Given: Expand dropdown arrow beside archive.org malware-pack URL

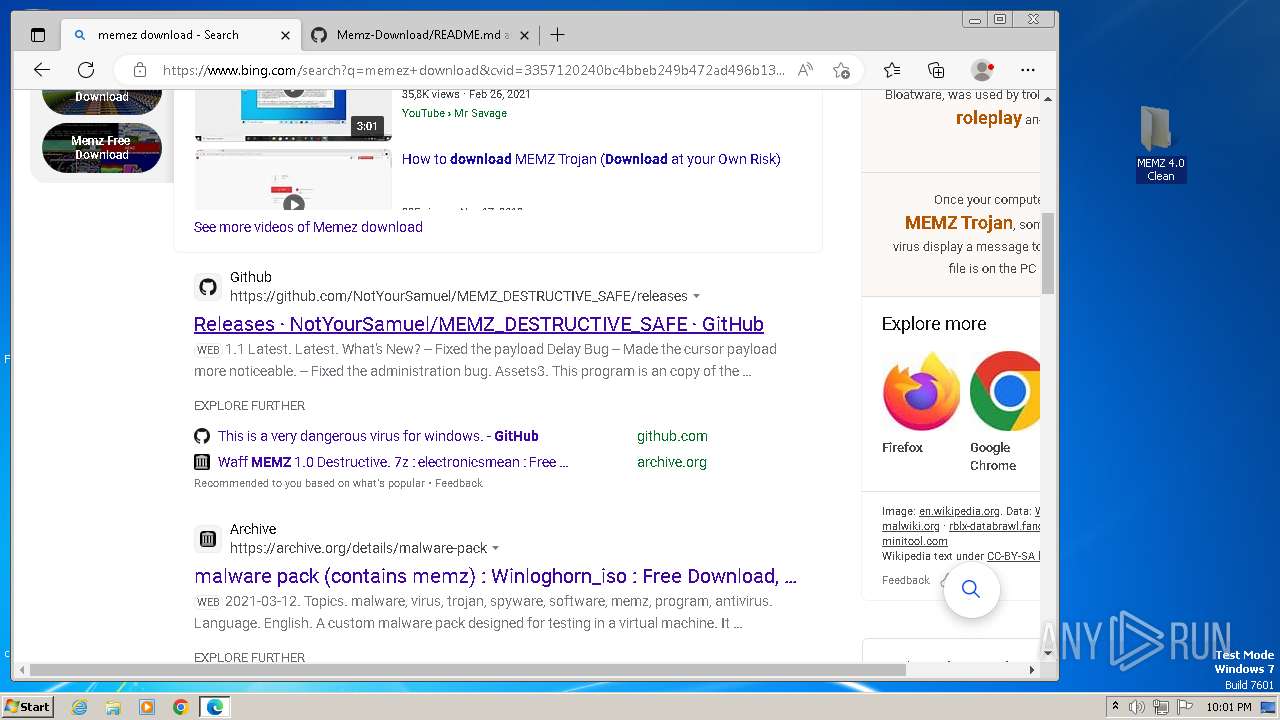Looking at the screenshot, I should click(x=495, y=548).
